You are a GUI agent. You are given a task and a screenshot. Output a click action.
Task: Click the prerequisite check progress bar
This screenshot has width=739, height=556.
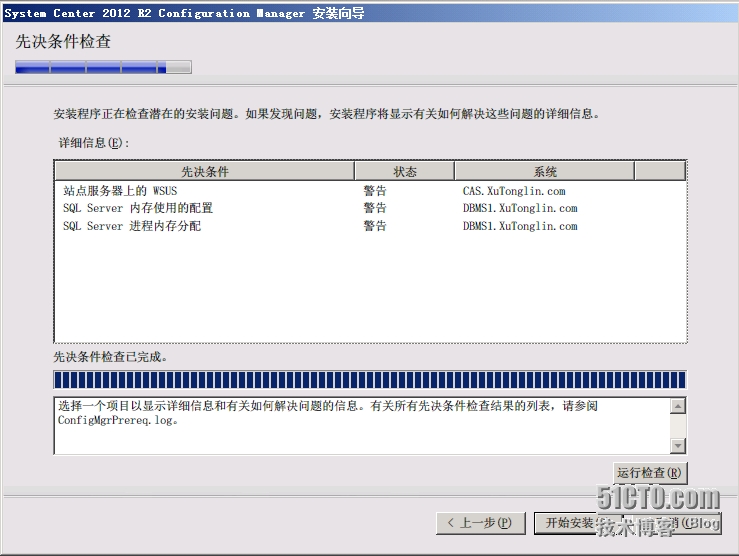pos(370,380)
